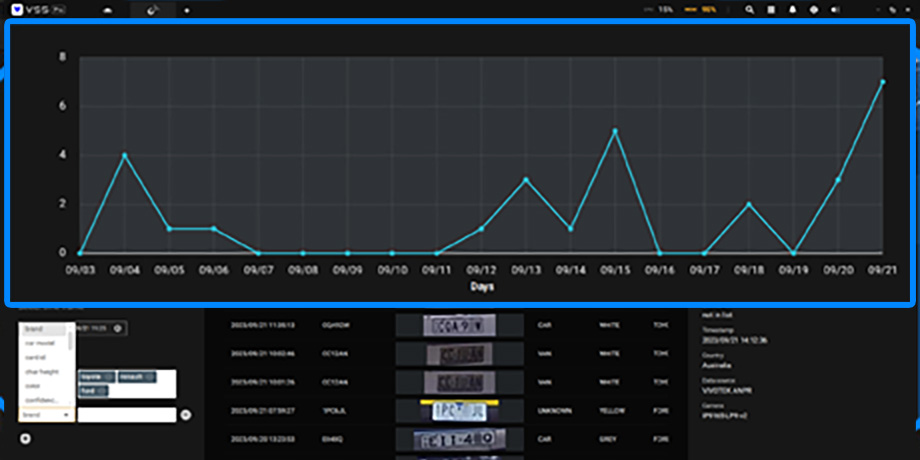Switch to the active second tab
The image size is (920, 460).
[x=152, y=9]
